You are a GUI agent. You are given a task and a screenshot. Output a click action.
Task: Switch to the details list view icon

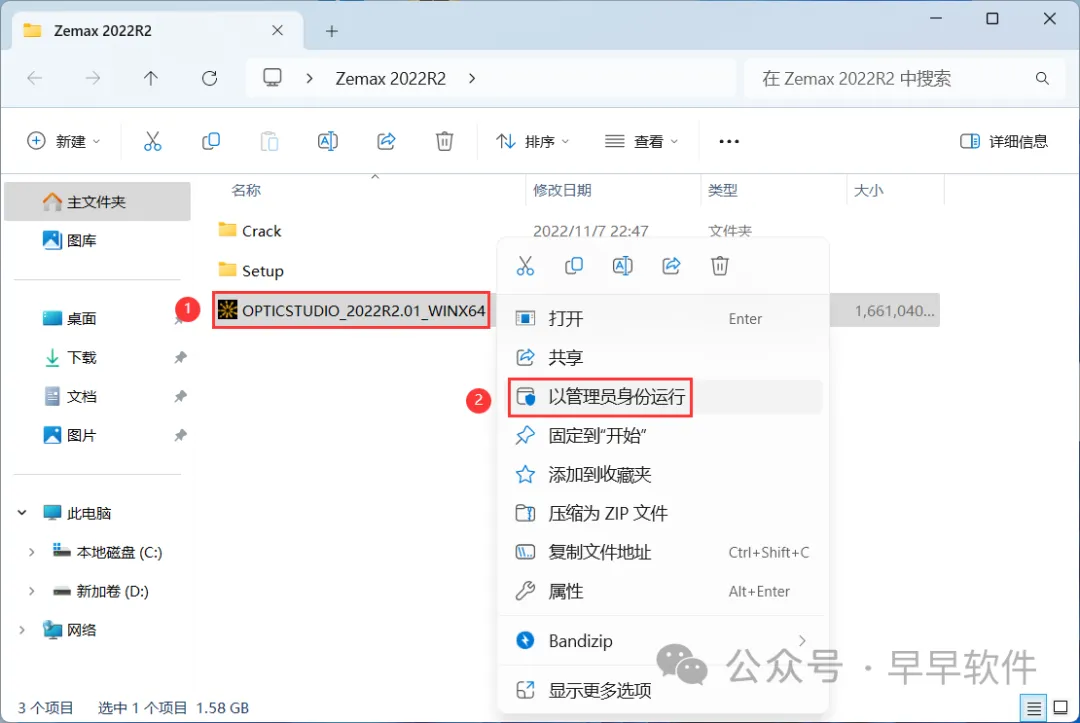(x=1034, y=708)
